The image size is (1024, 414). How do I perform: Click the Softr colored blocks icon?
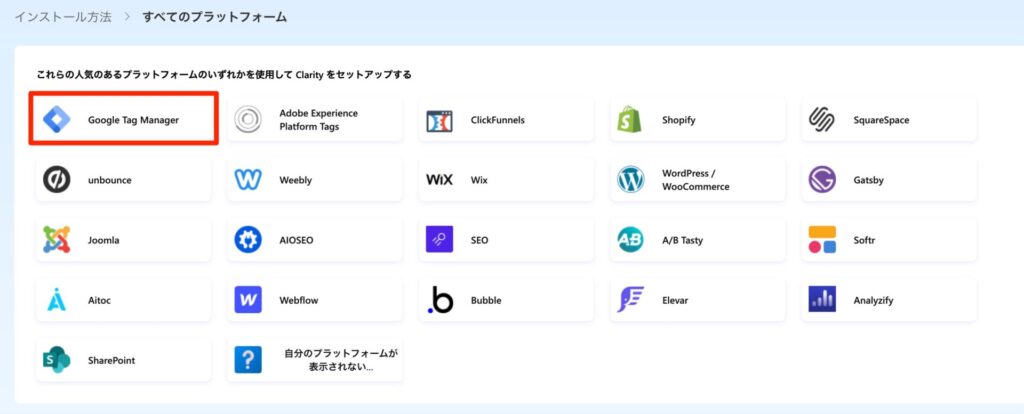tap(822, 240)
